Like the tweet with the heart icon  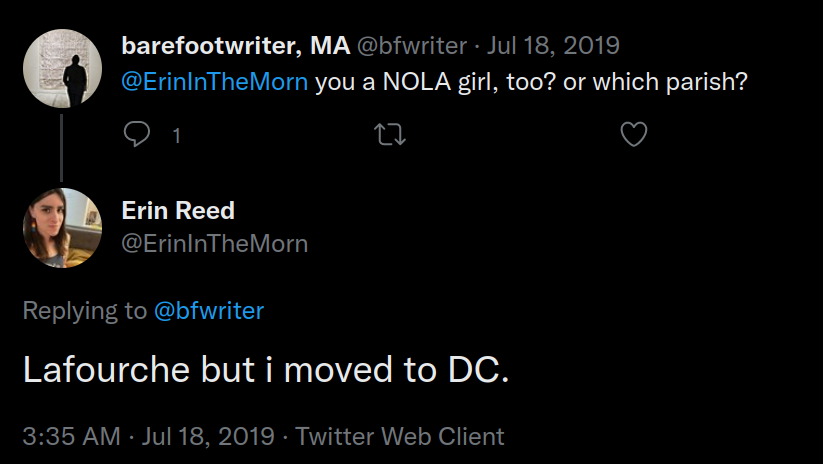634,134
